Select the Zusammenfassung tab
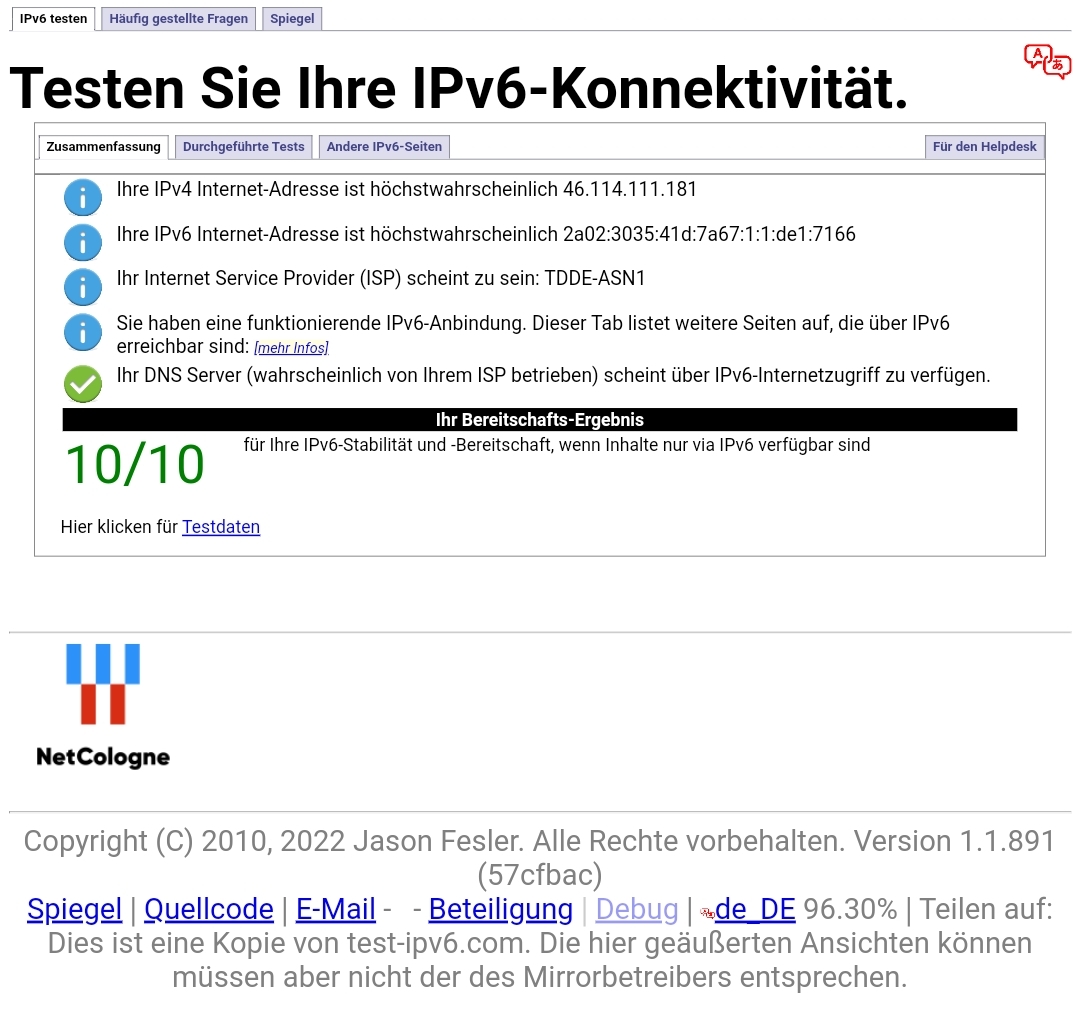 tap(103, 147)
